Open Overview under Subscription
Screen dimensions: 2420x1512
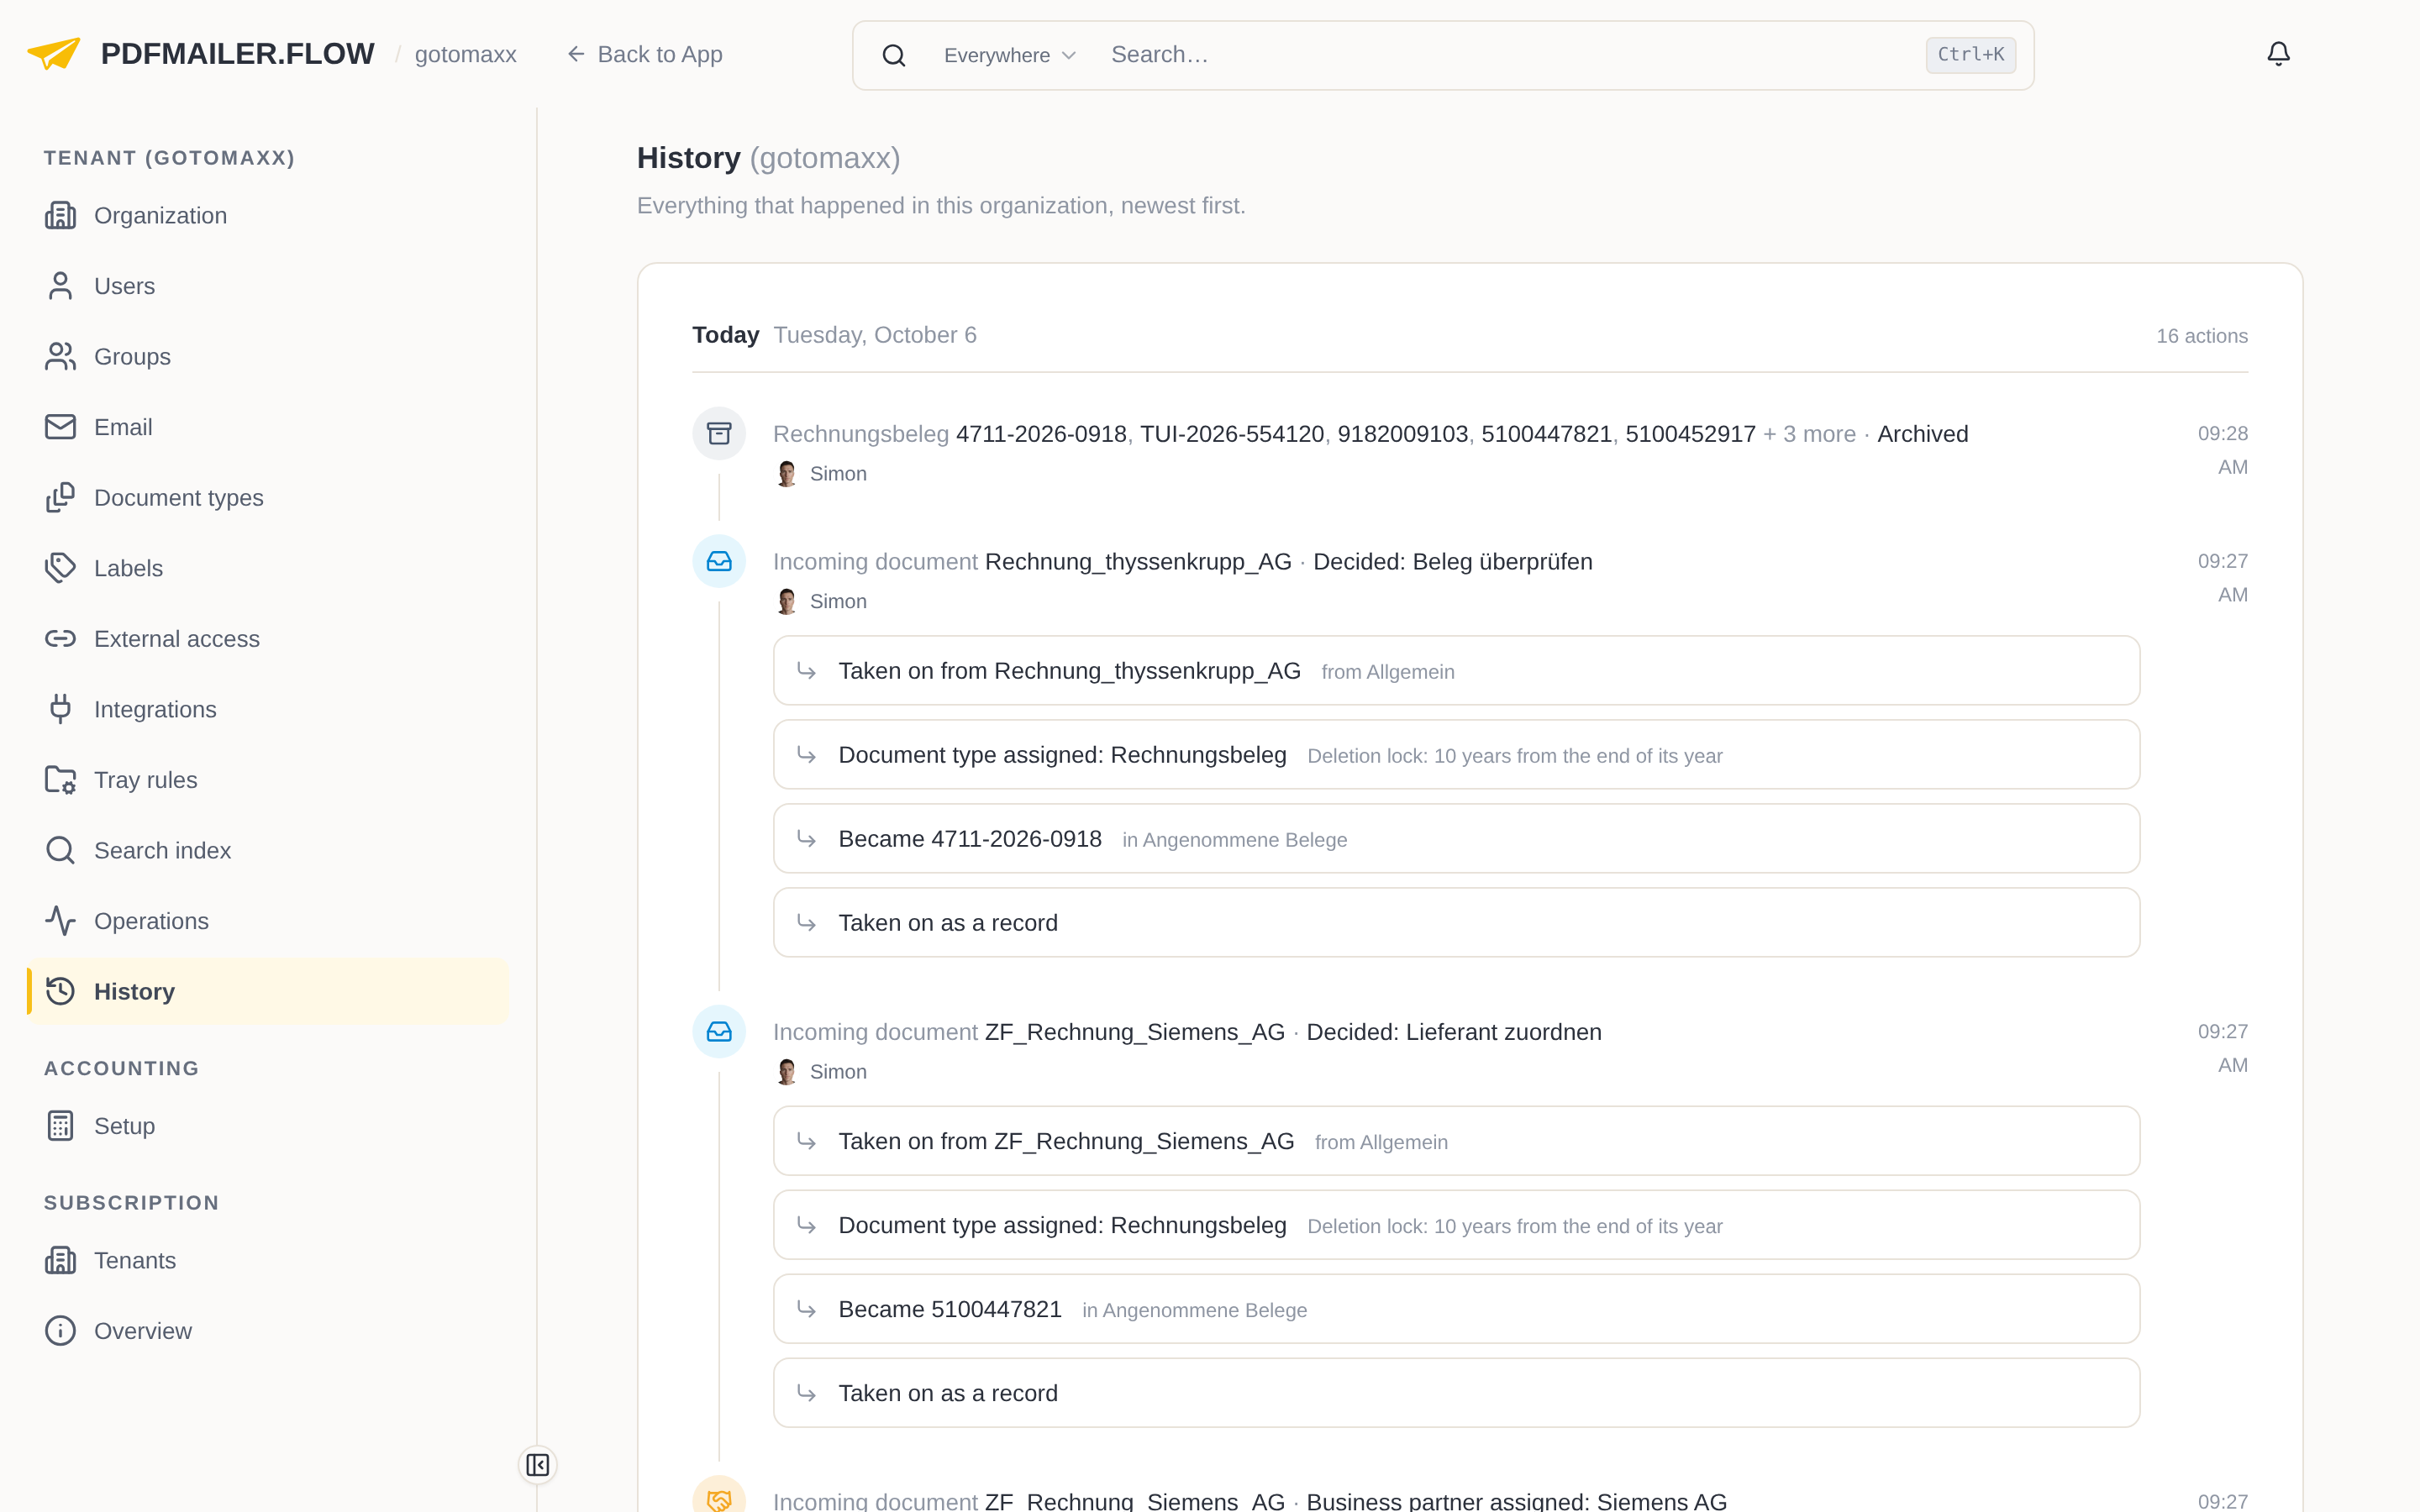(267, 1331)
